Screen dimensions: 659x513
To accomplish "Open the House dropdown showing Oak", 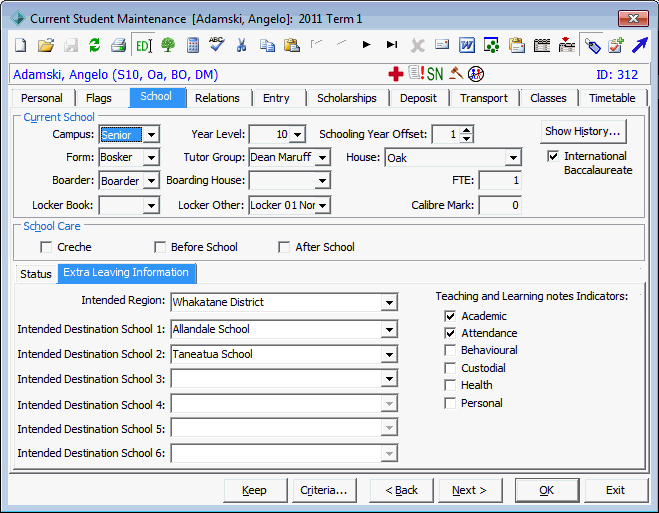I will click(513, 158).
